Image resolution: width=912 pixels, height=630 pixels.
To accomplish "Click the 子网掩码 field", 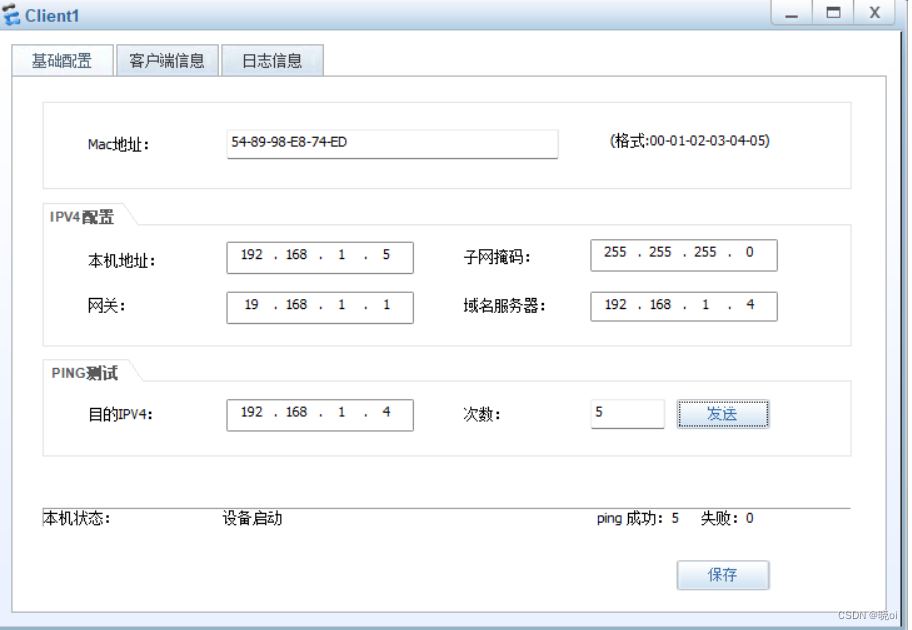I will [683, 255].
